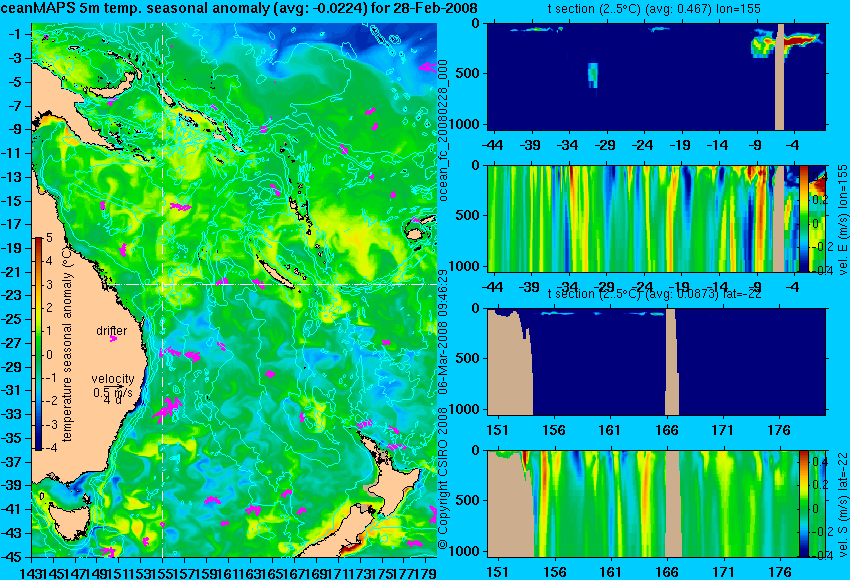
Task: Click the 'vel. S (m/s) lat=-22' axis label
Action: pyautogui.click(x=842, y=504)
